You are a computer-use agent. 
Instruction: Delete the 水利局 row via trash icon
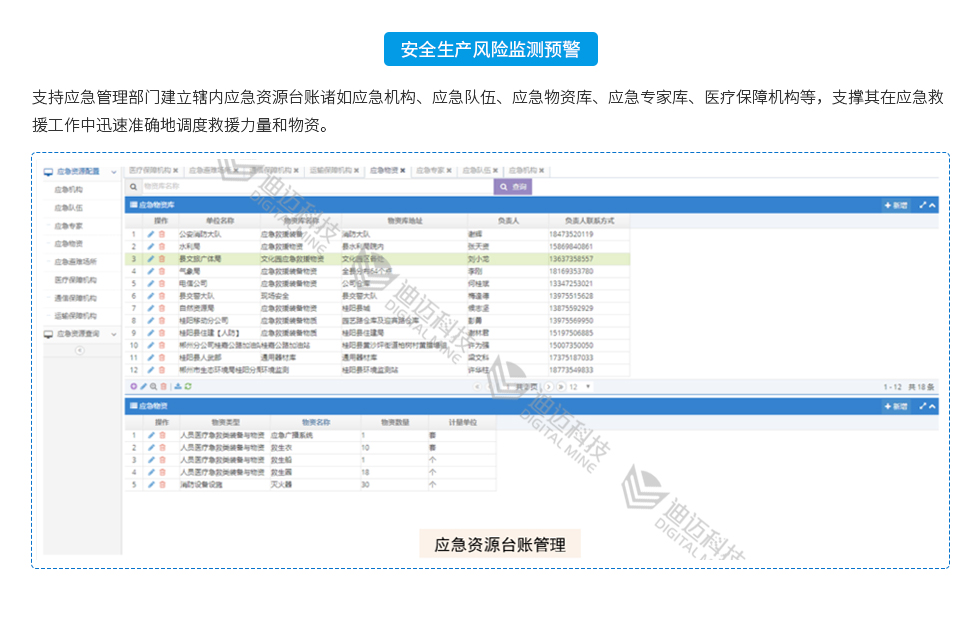162,246
